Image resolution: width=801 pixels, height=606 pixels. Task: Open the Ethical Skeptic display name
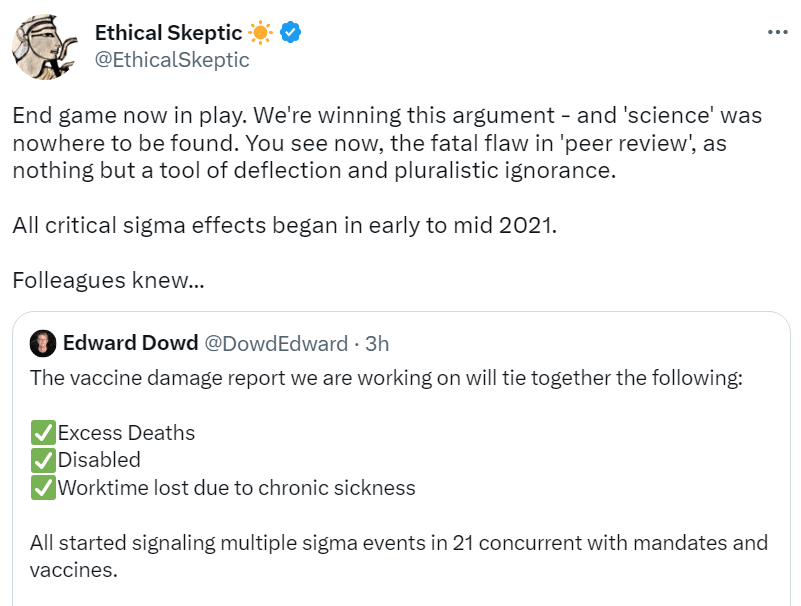(x=168, y=33)
